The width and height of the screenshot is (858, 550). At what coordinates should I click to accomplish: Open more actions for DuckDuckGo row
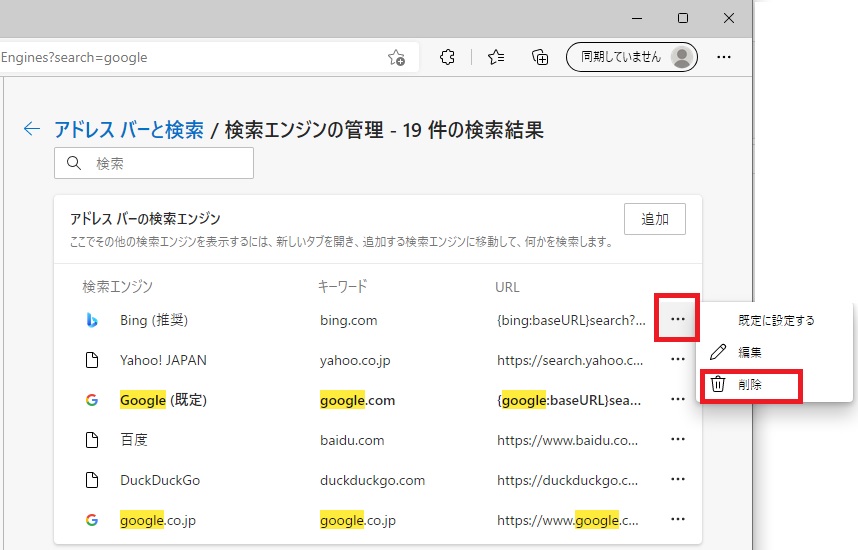pos(677,479)
